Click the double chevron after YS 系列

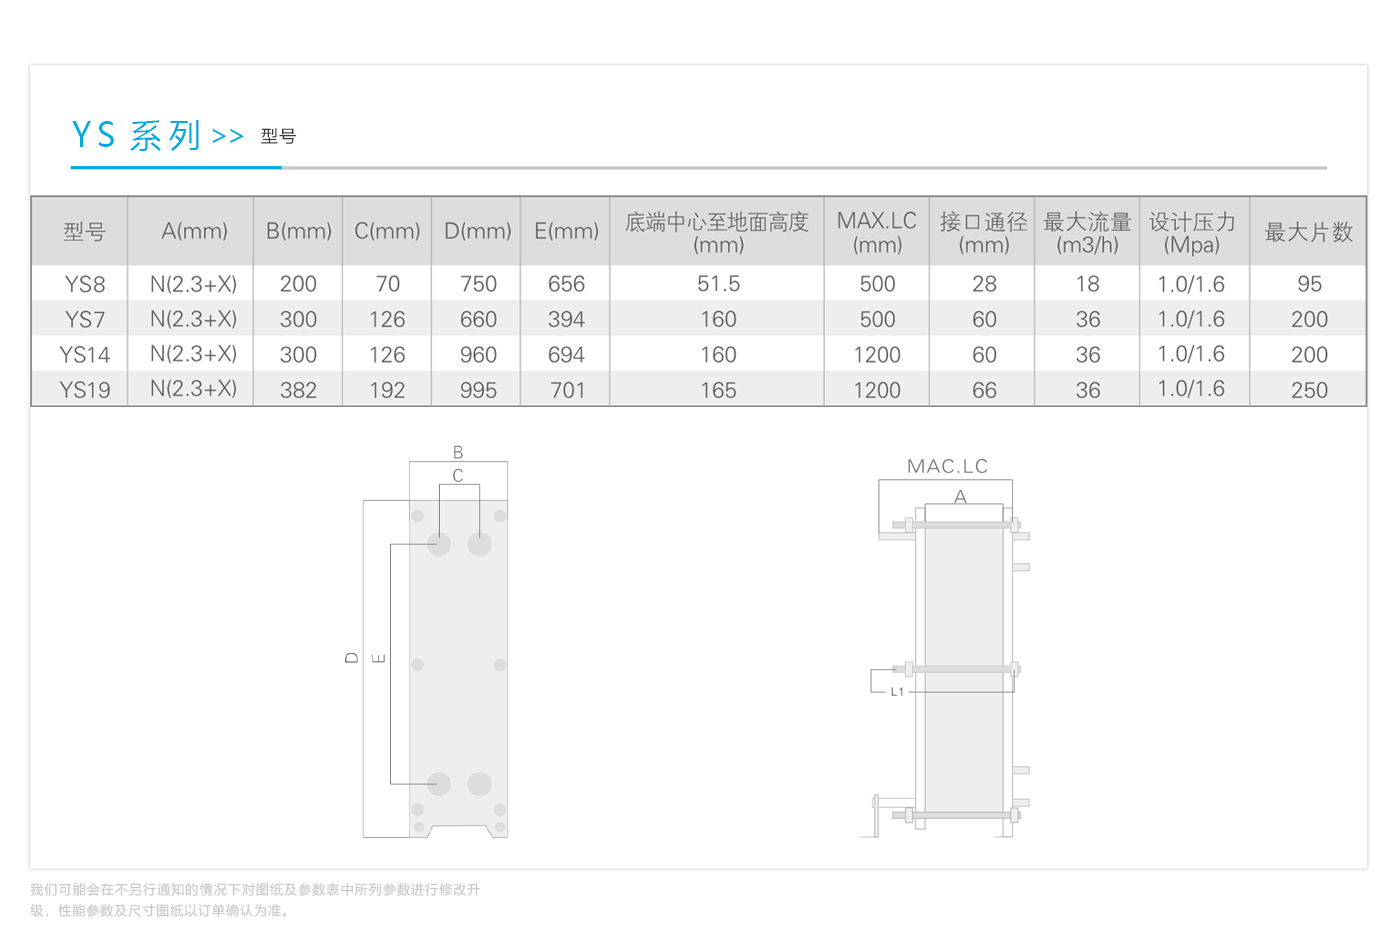(x=227, y=136)
